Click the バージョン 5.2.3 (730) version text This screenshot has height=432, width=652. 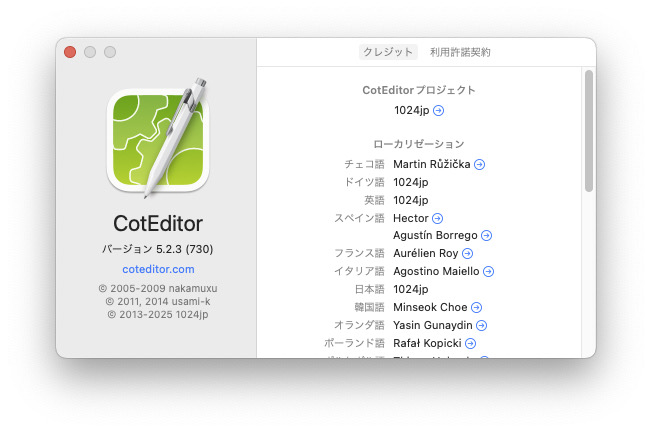(x=158, y=248)
